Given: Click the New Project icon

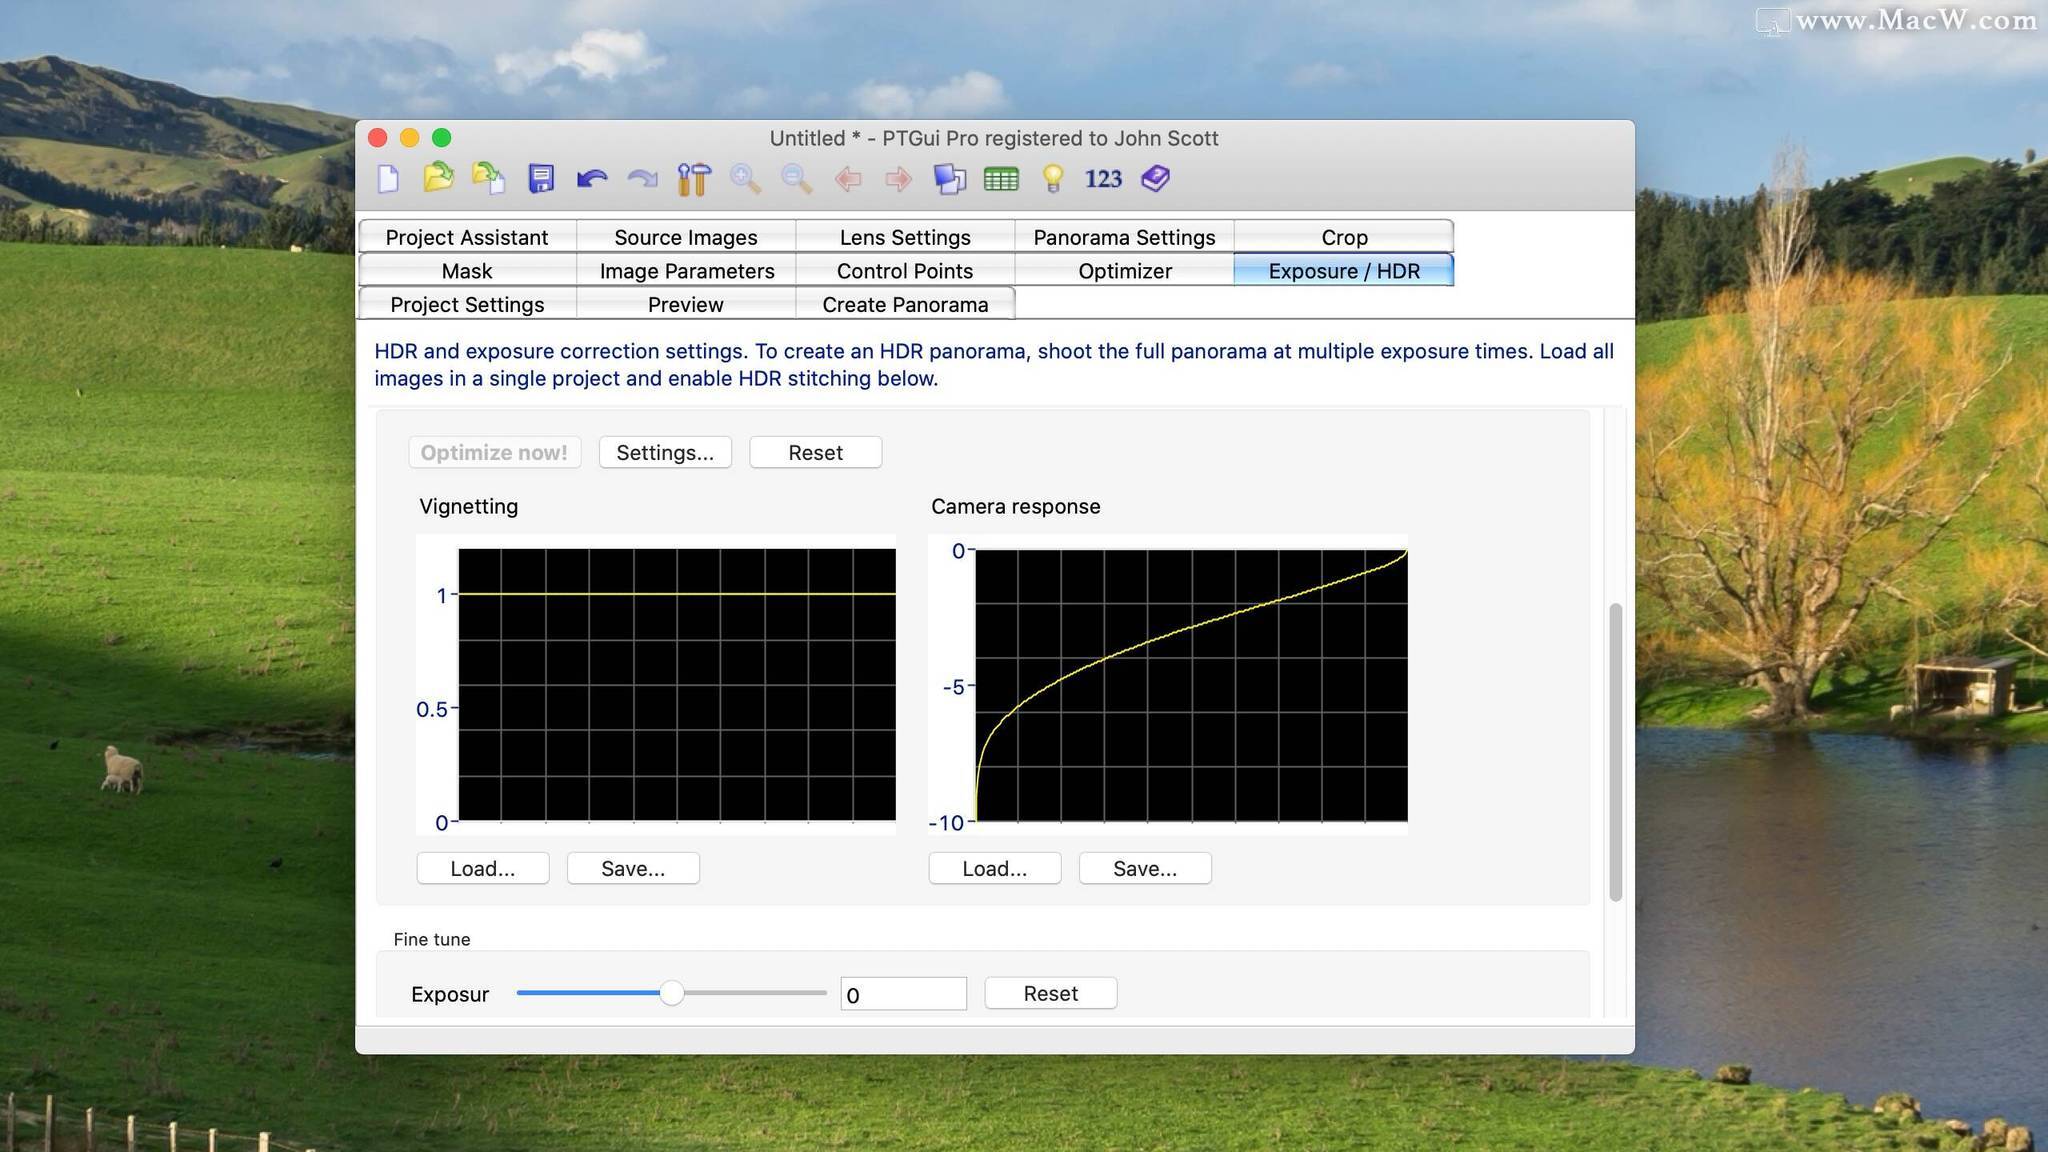Looking at the screenshot, I should click(x=388, y=179).
